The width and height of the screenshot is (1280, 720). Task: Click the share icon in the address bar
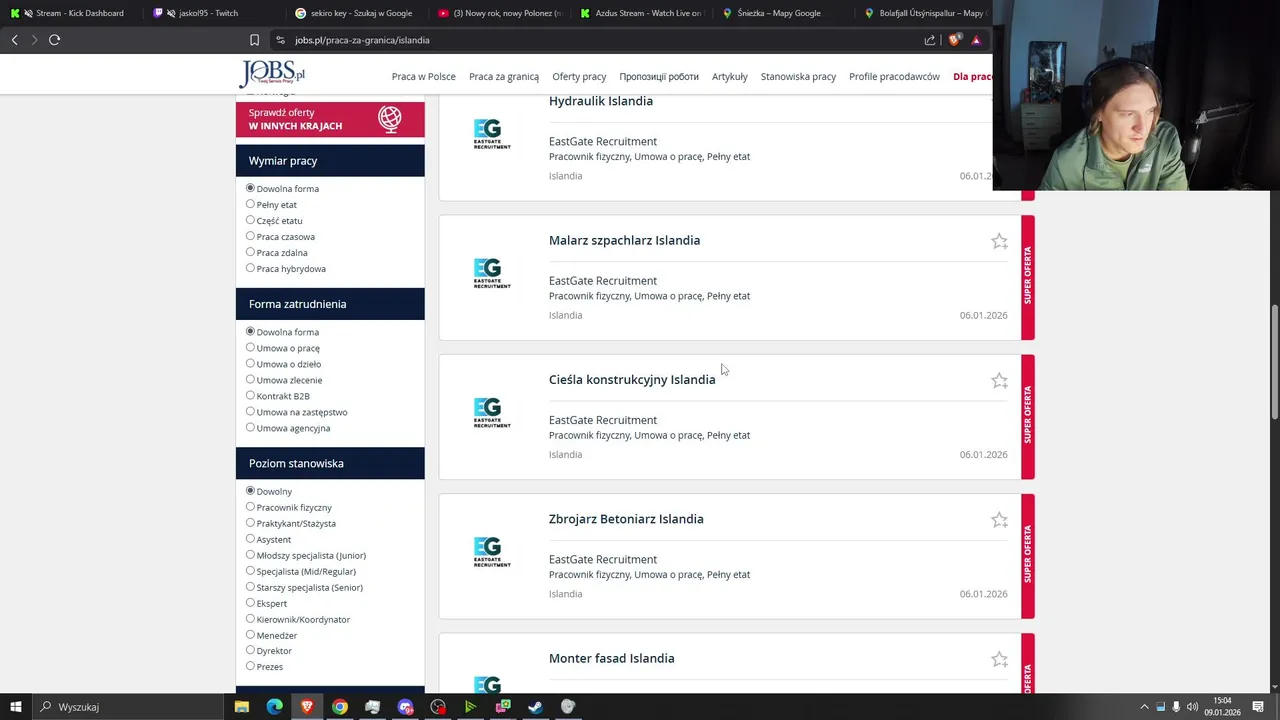930,40
